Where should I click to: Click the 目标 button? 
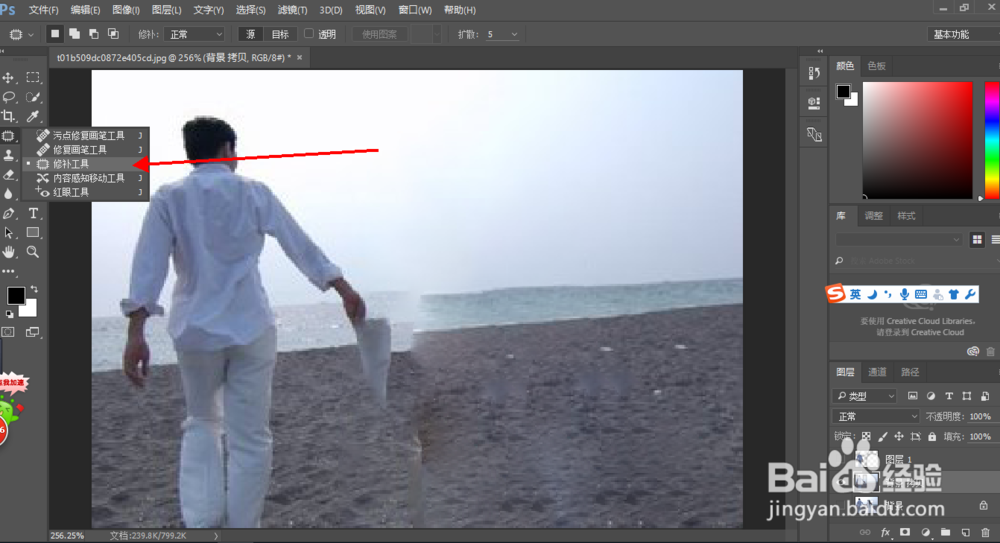click(x=280, y=34)
